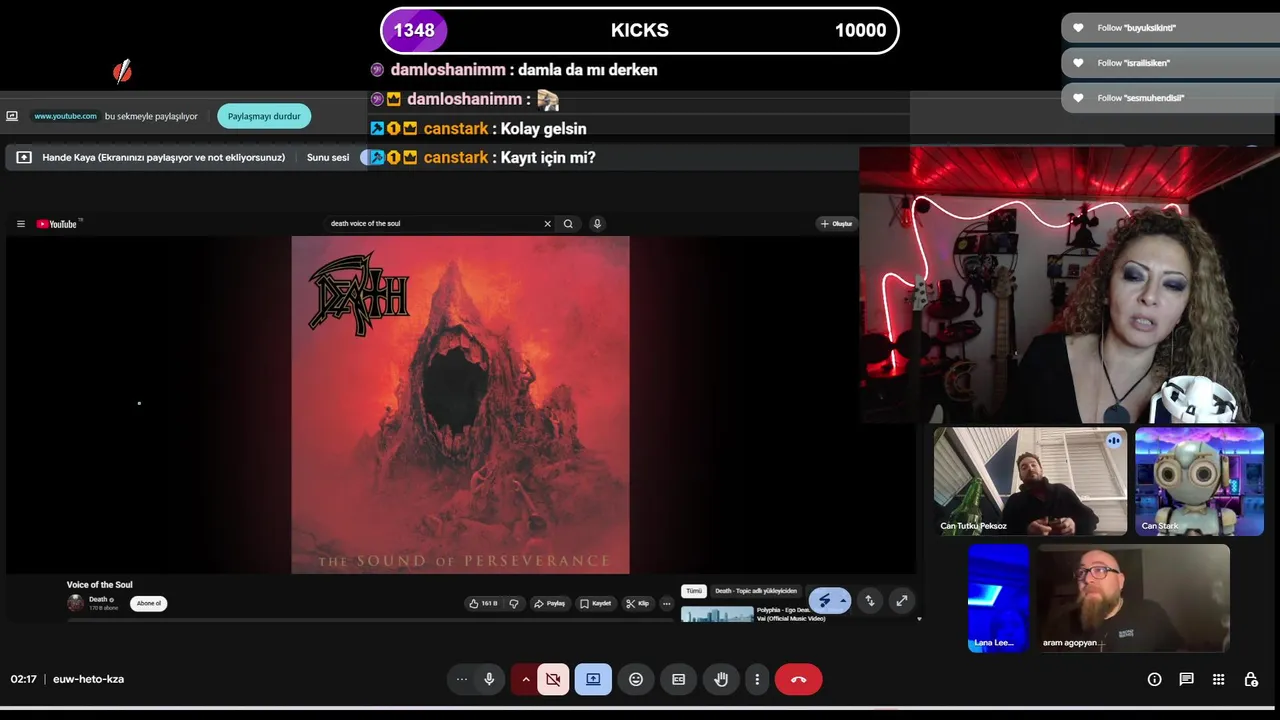Open the Polyphia - Ego Death video thumbnail
The image size is (1280, 720).
[717, 614]
